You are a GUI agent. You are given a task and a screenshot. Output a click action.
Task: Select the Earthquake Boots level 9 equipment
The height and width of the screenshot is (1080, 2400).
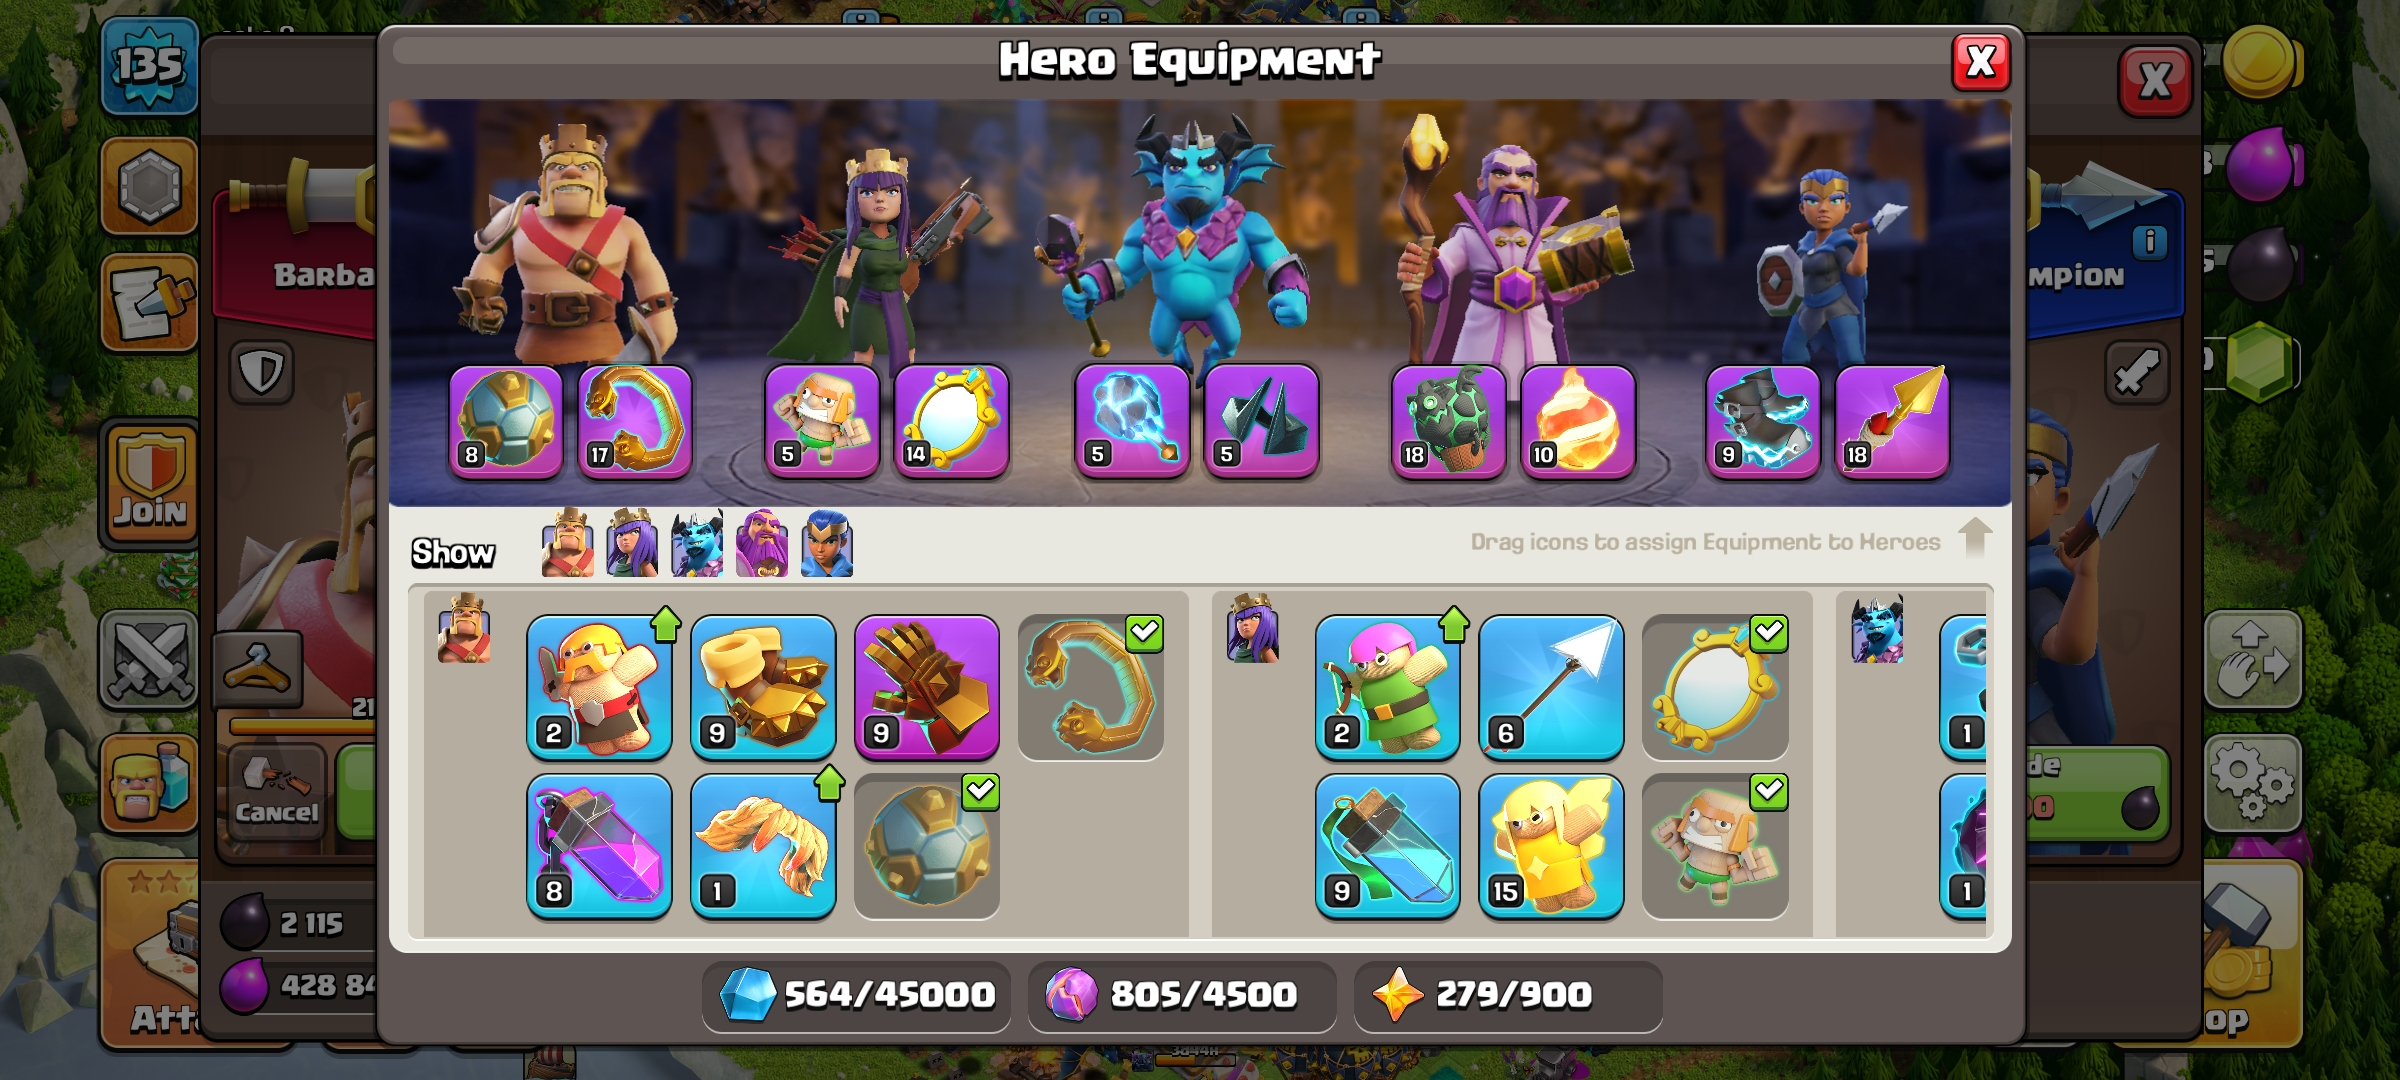[x=763, y=687]
